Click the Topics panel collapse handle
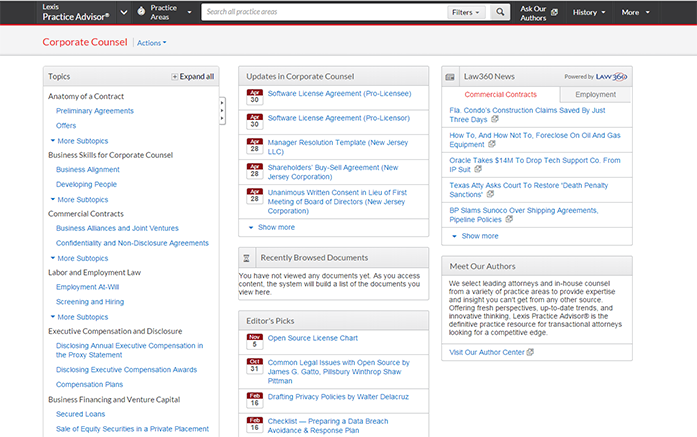 click(222, 111)
